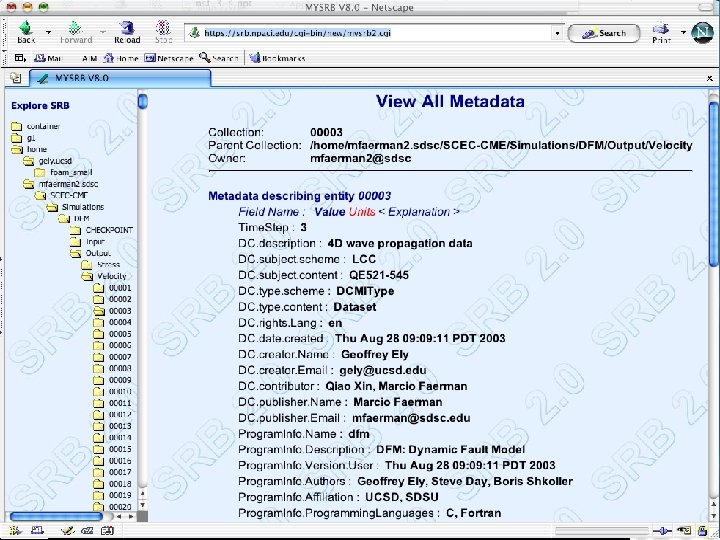The height and width of the screenshot is (540, 720).
Task: Open Mail from the personal toolbar
Action: pyautogui.click(x=48, y=58)
